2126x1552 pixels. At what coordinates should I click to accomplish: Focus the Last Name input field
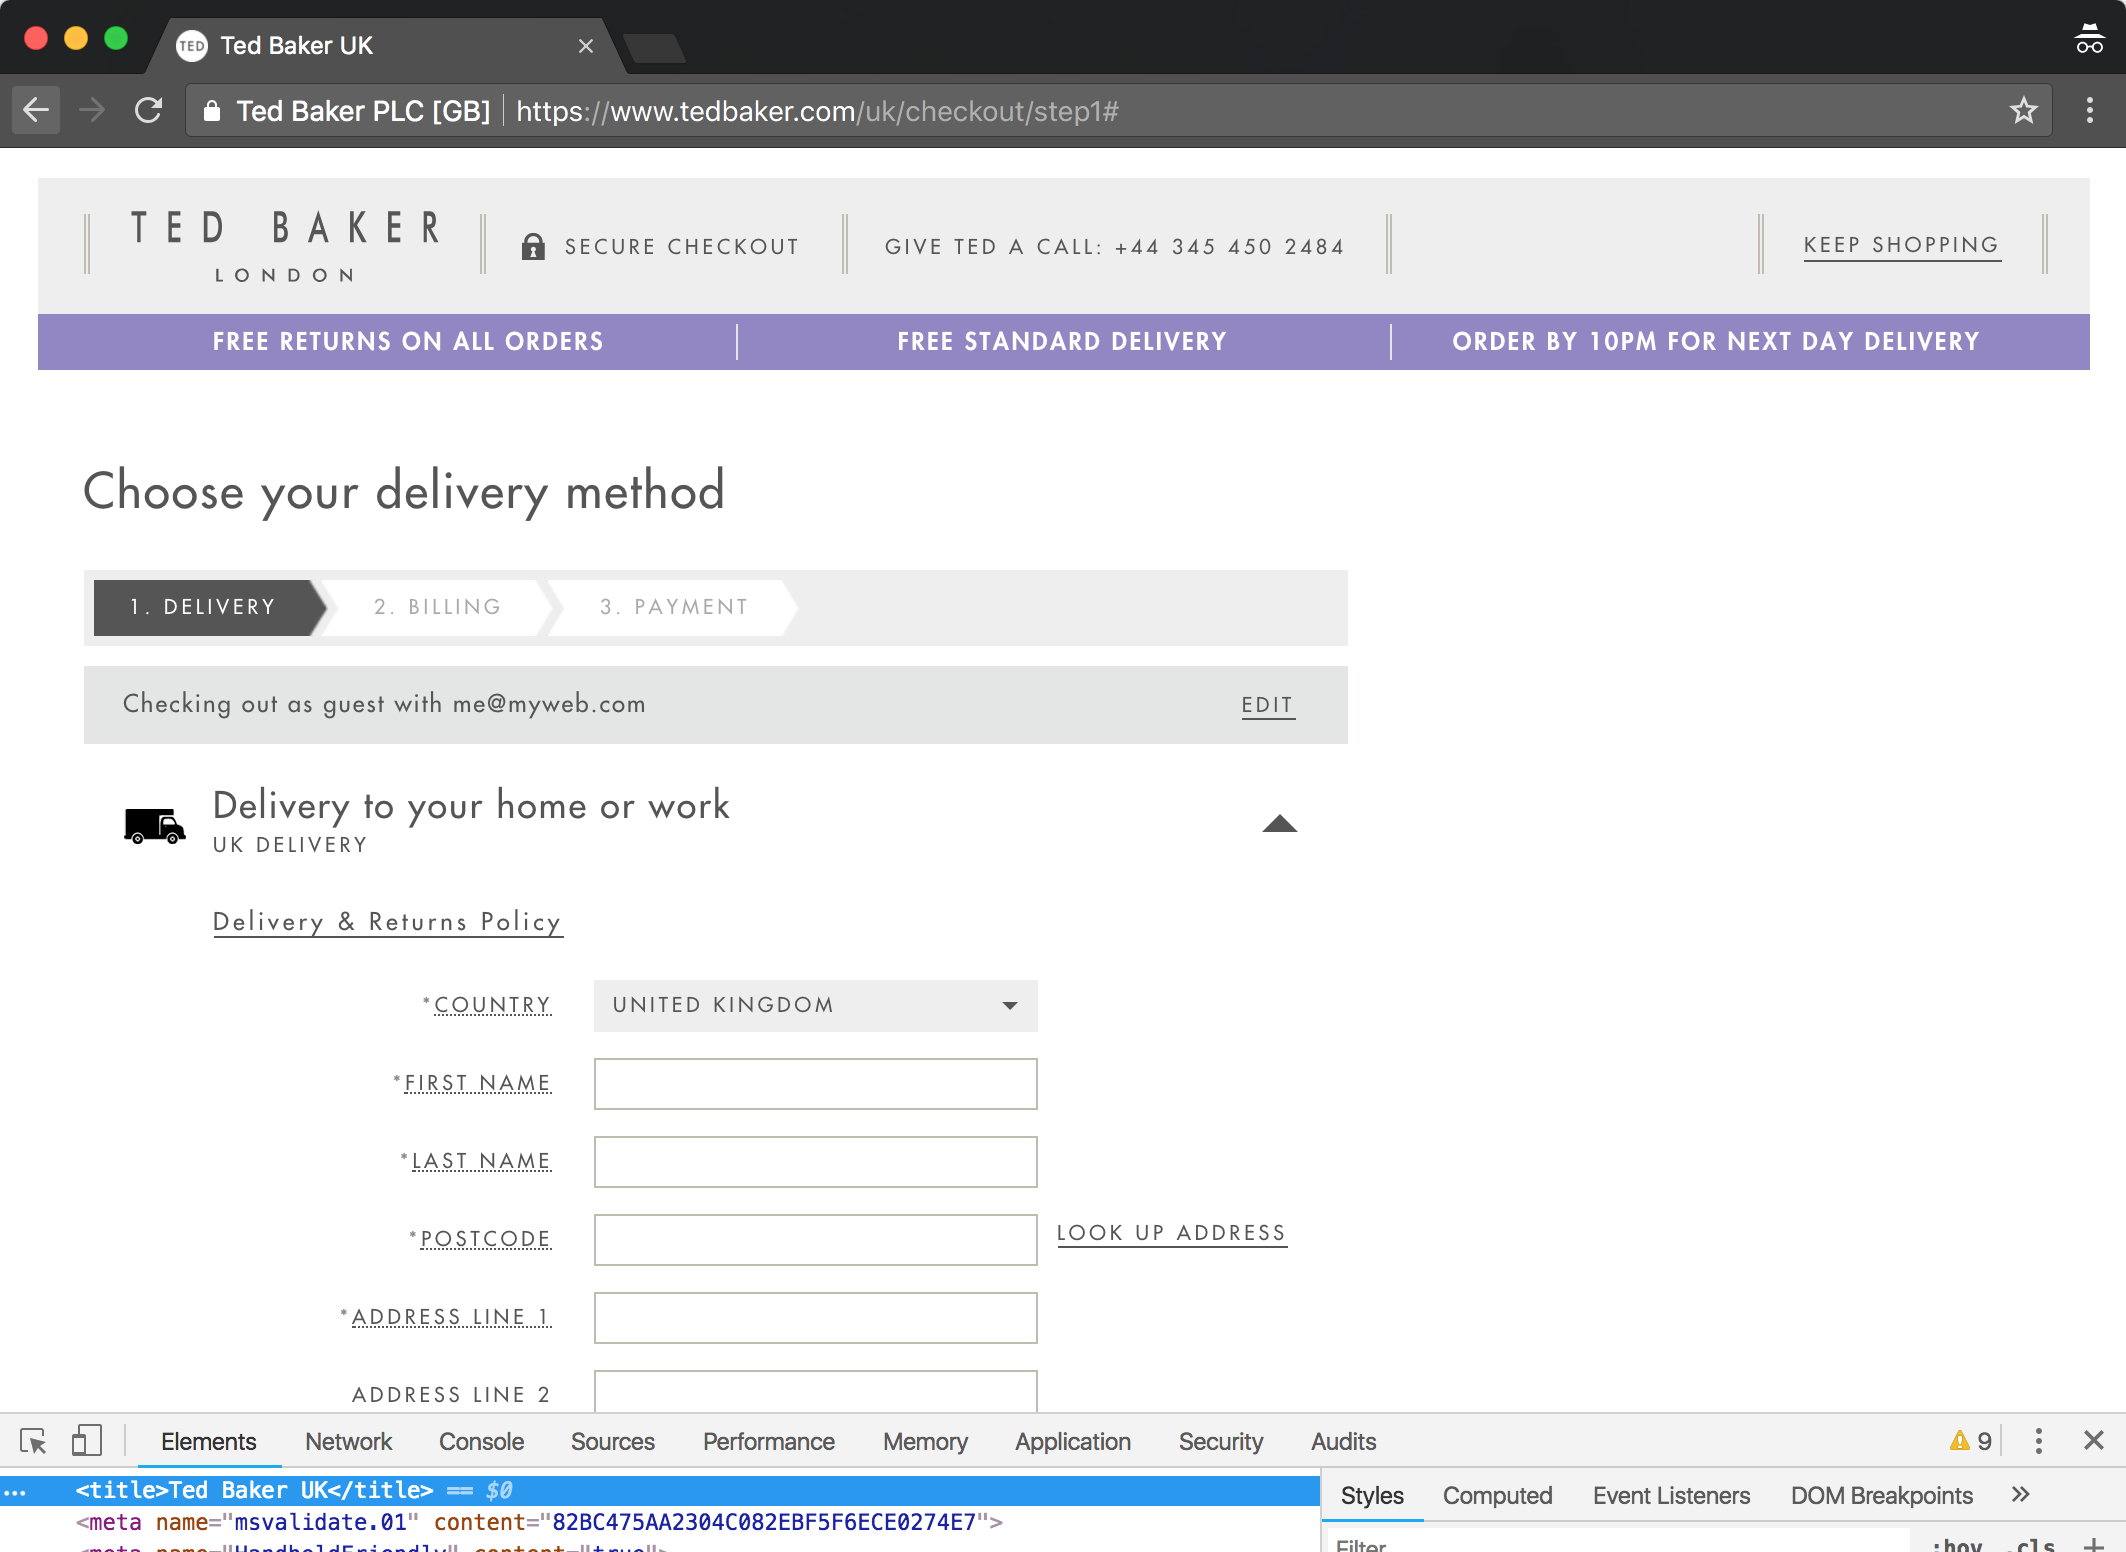[816, 1162]
